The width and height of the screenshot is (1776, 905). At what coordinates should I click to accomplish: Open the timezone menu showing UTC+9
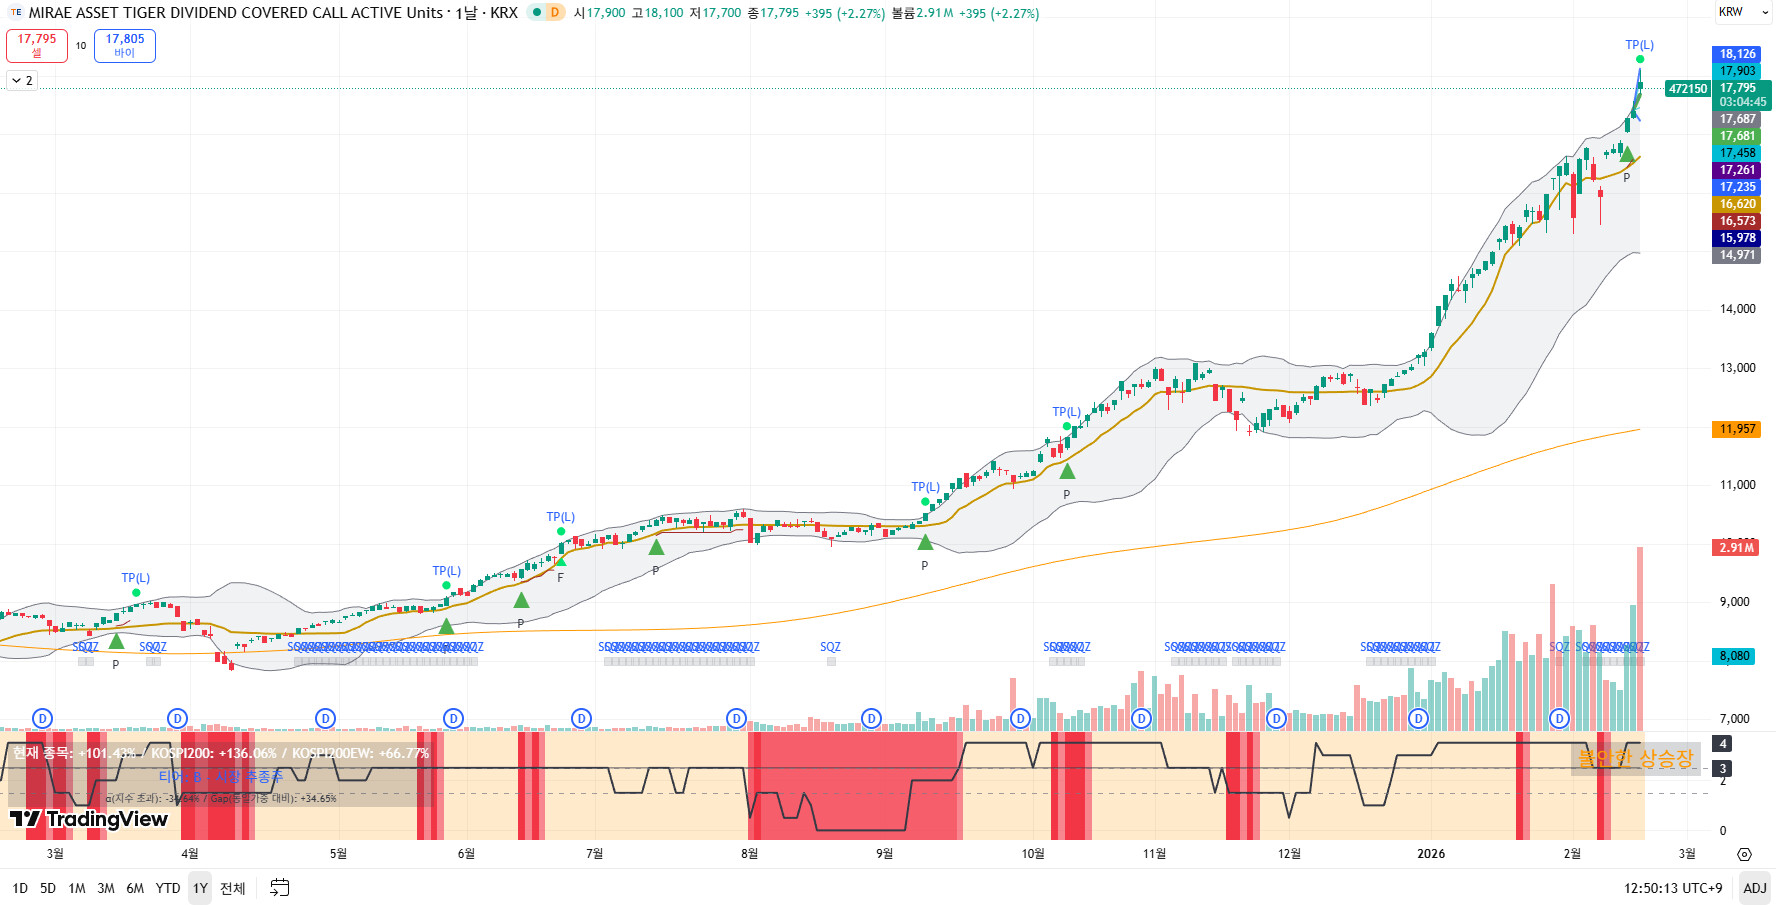pos(1673,888)
